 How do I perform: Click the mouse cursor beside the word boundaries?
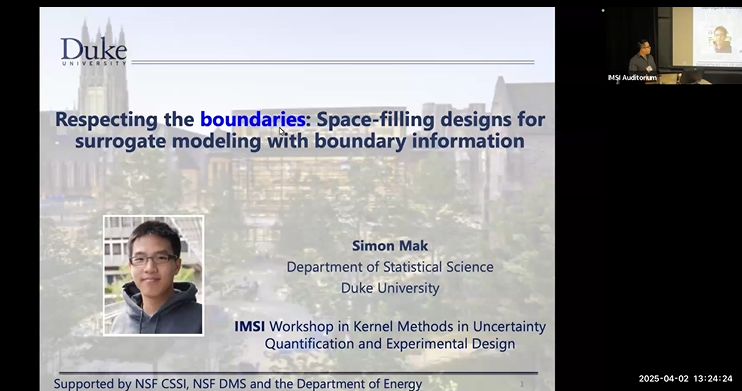282,132
